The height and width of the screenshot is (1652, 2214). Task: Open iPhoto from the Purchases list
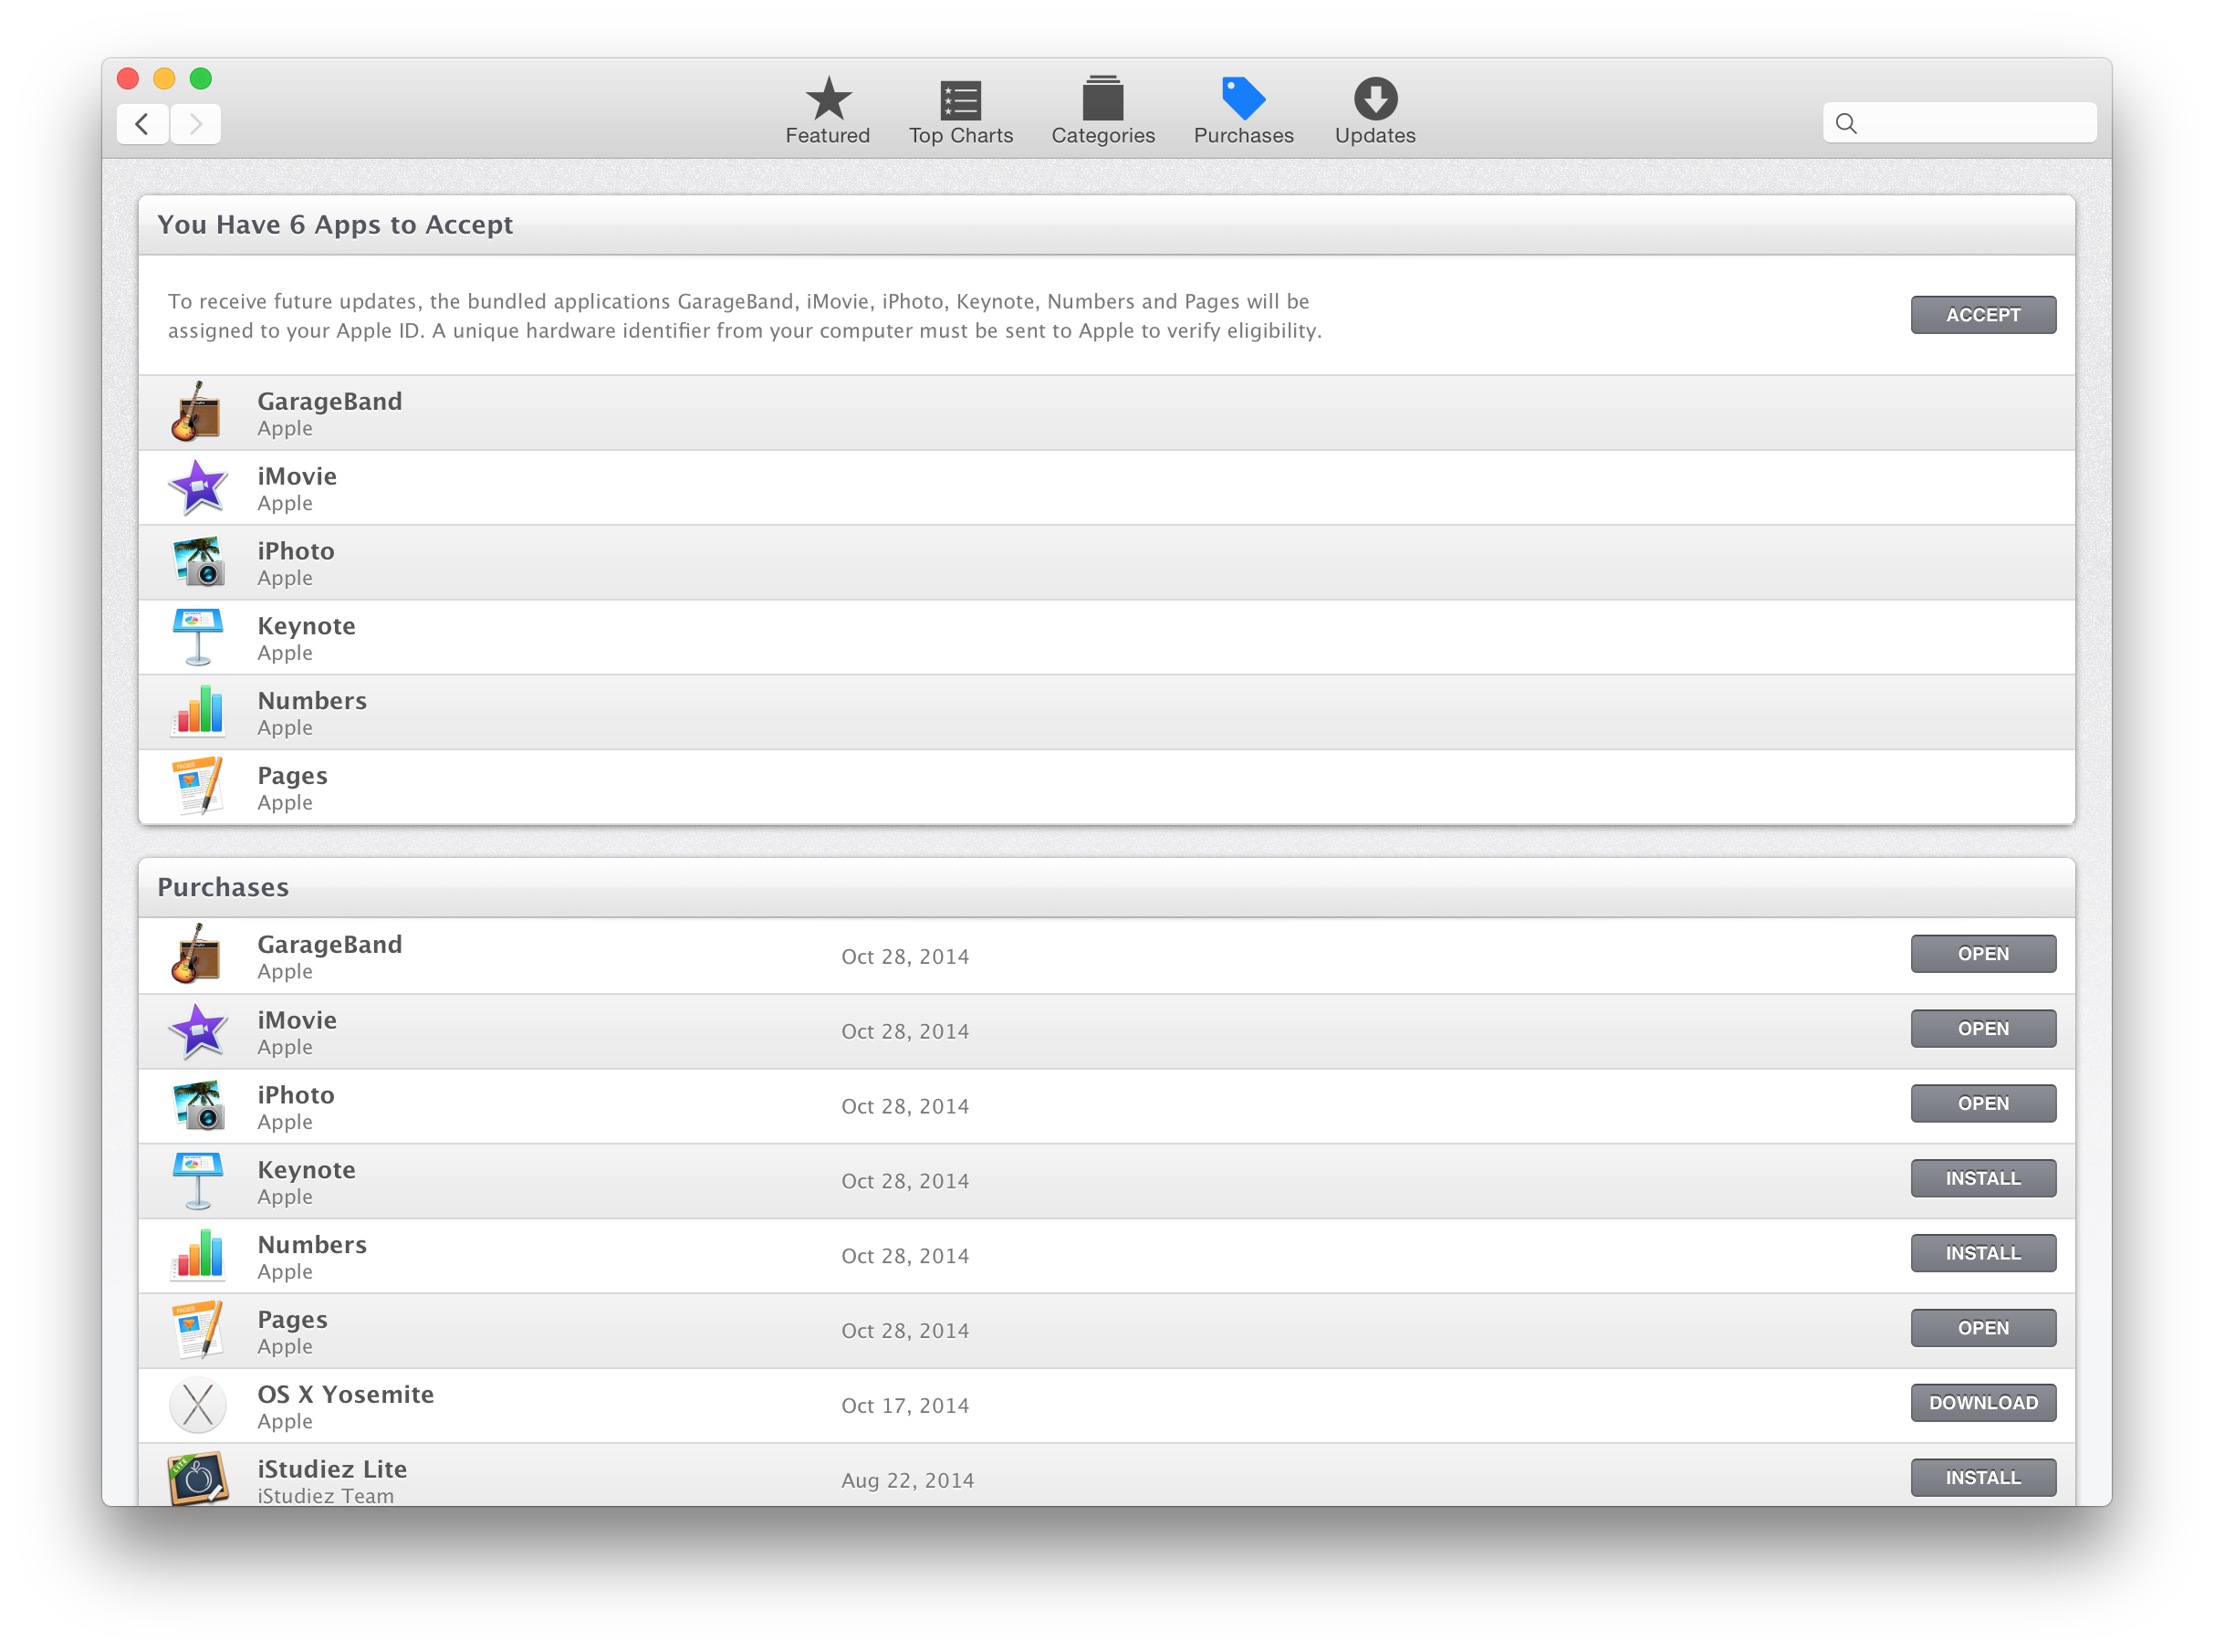(1982, 1104)
